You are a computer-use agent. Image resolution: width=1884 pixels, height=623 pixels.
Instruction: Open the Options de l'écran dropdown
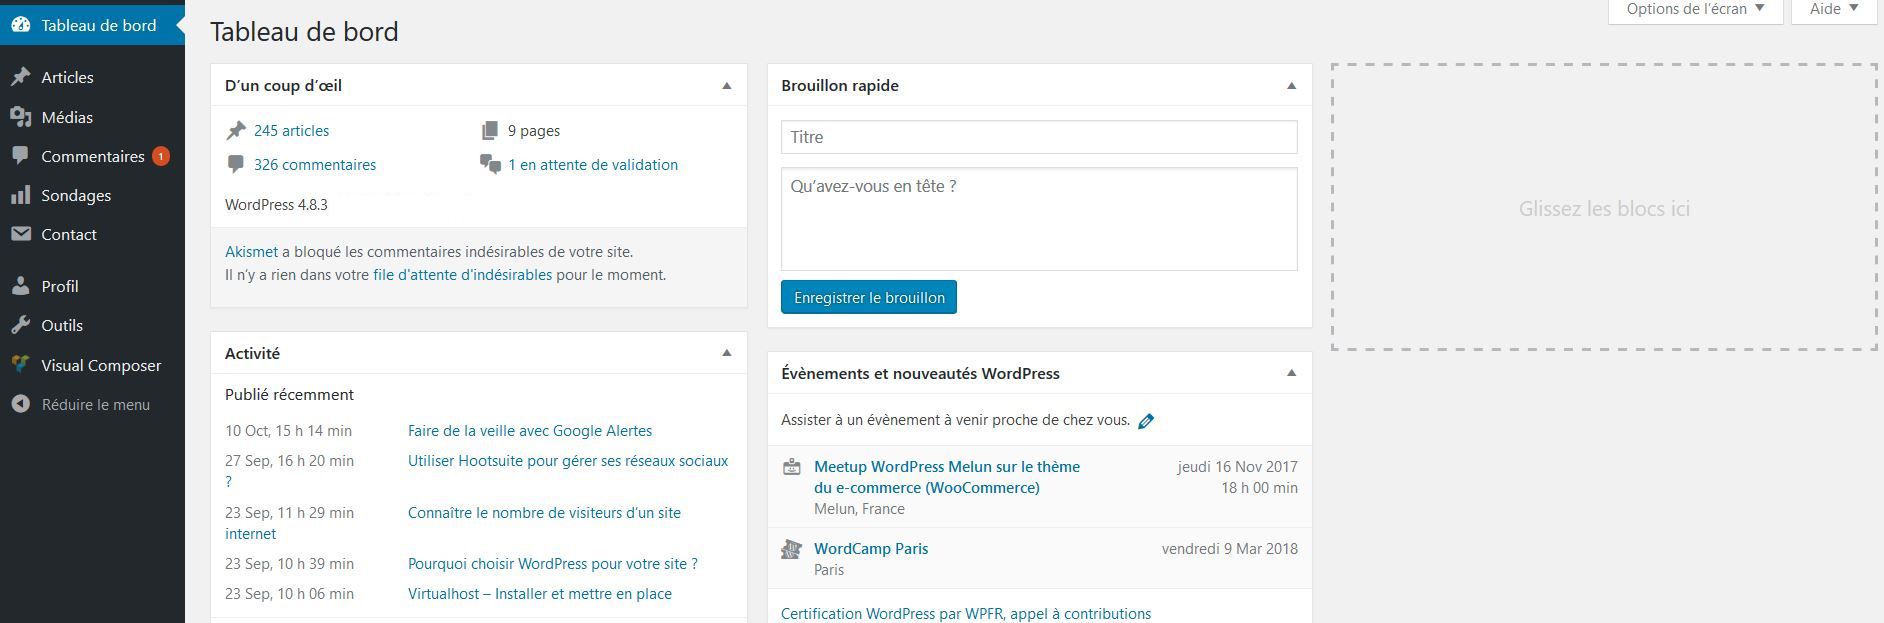pyautogui.click(x=1695, y=10)
